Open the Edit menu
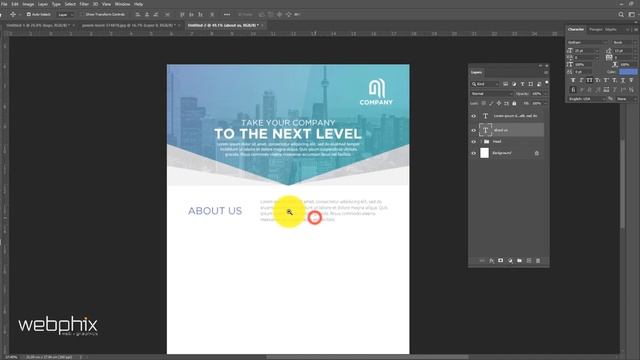 15,4
